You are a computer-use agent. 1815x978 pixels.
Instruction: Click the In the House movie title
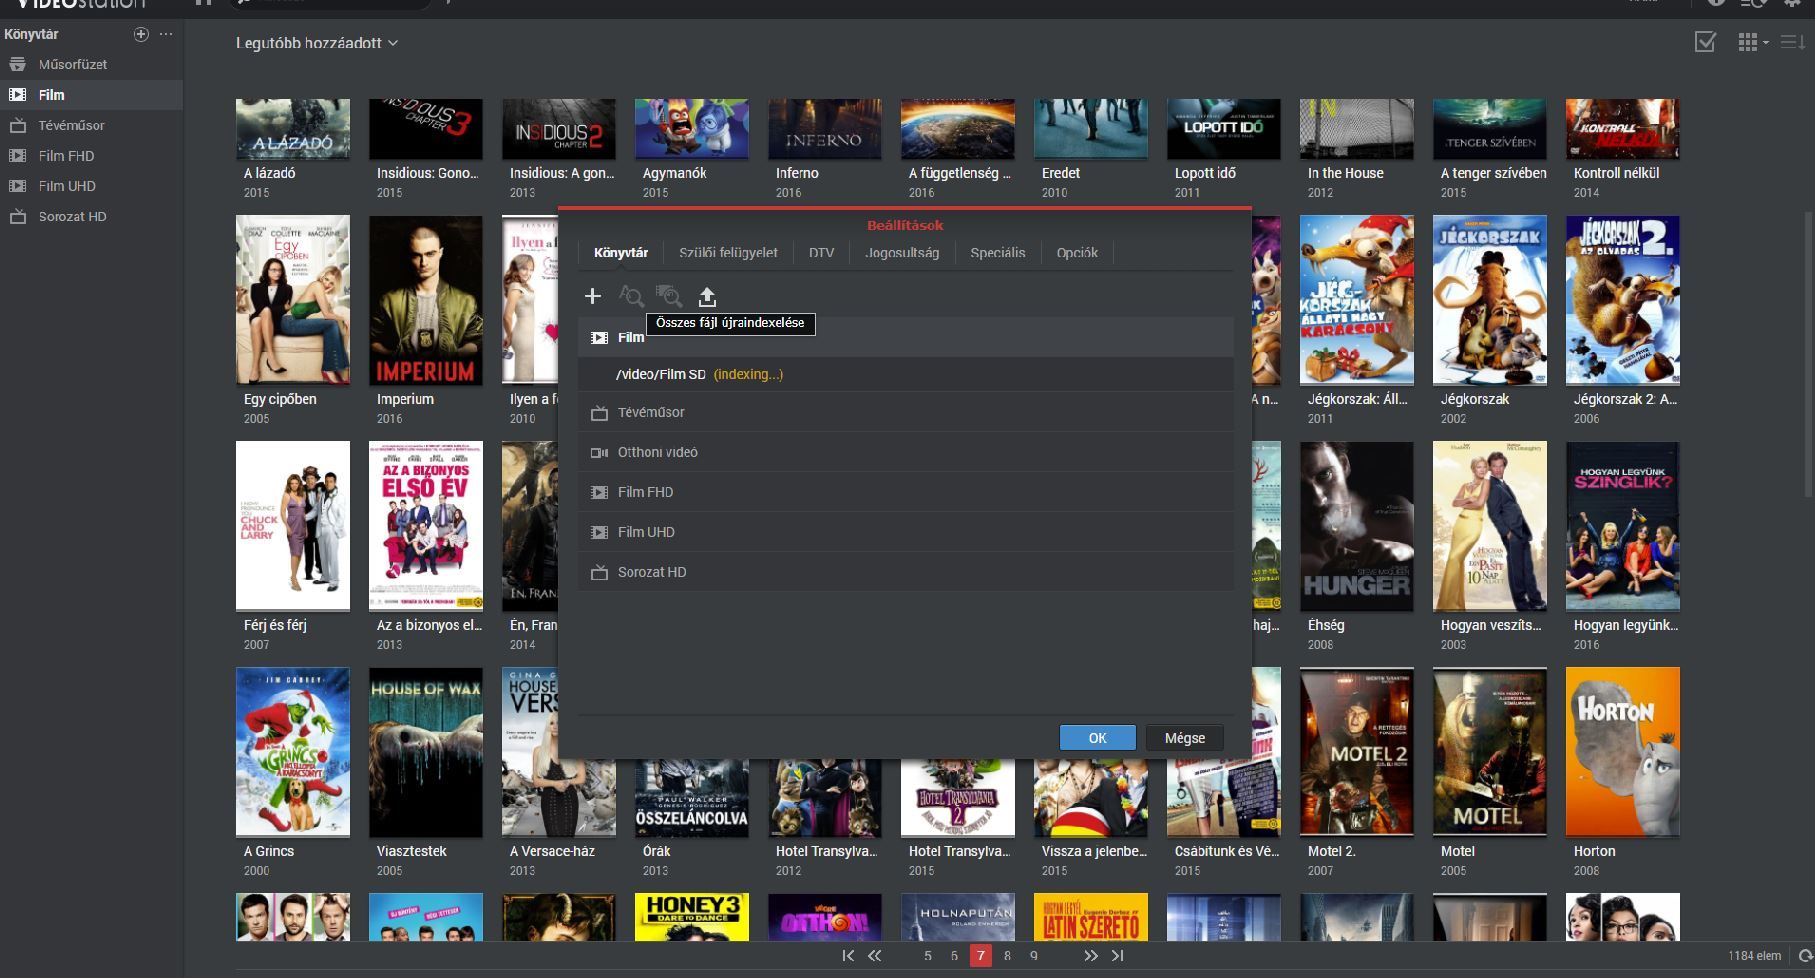click(x=1345, y=173)
